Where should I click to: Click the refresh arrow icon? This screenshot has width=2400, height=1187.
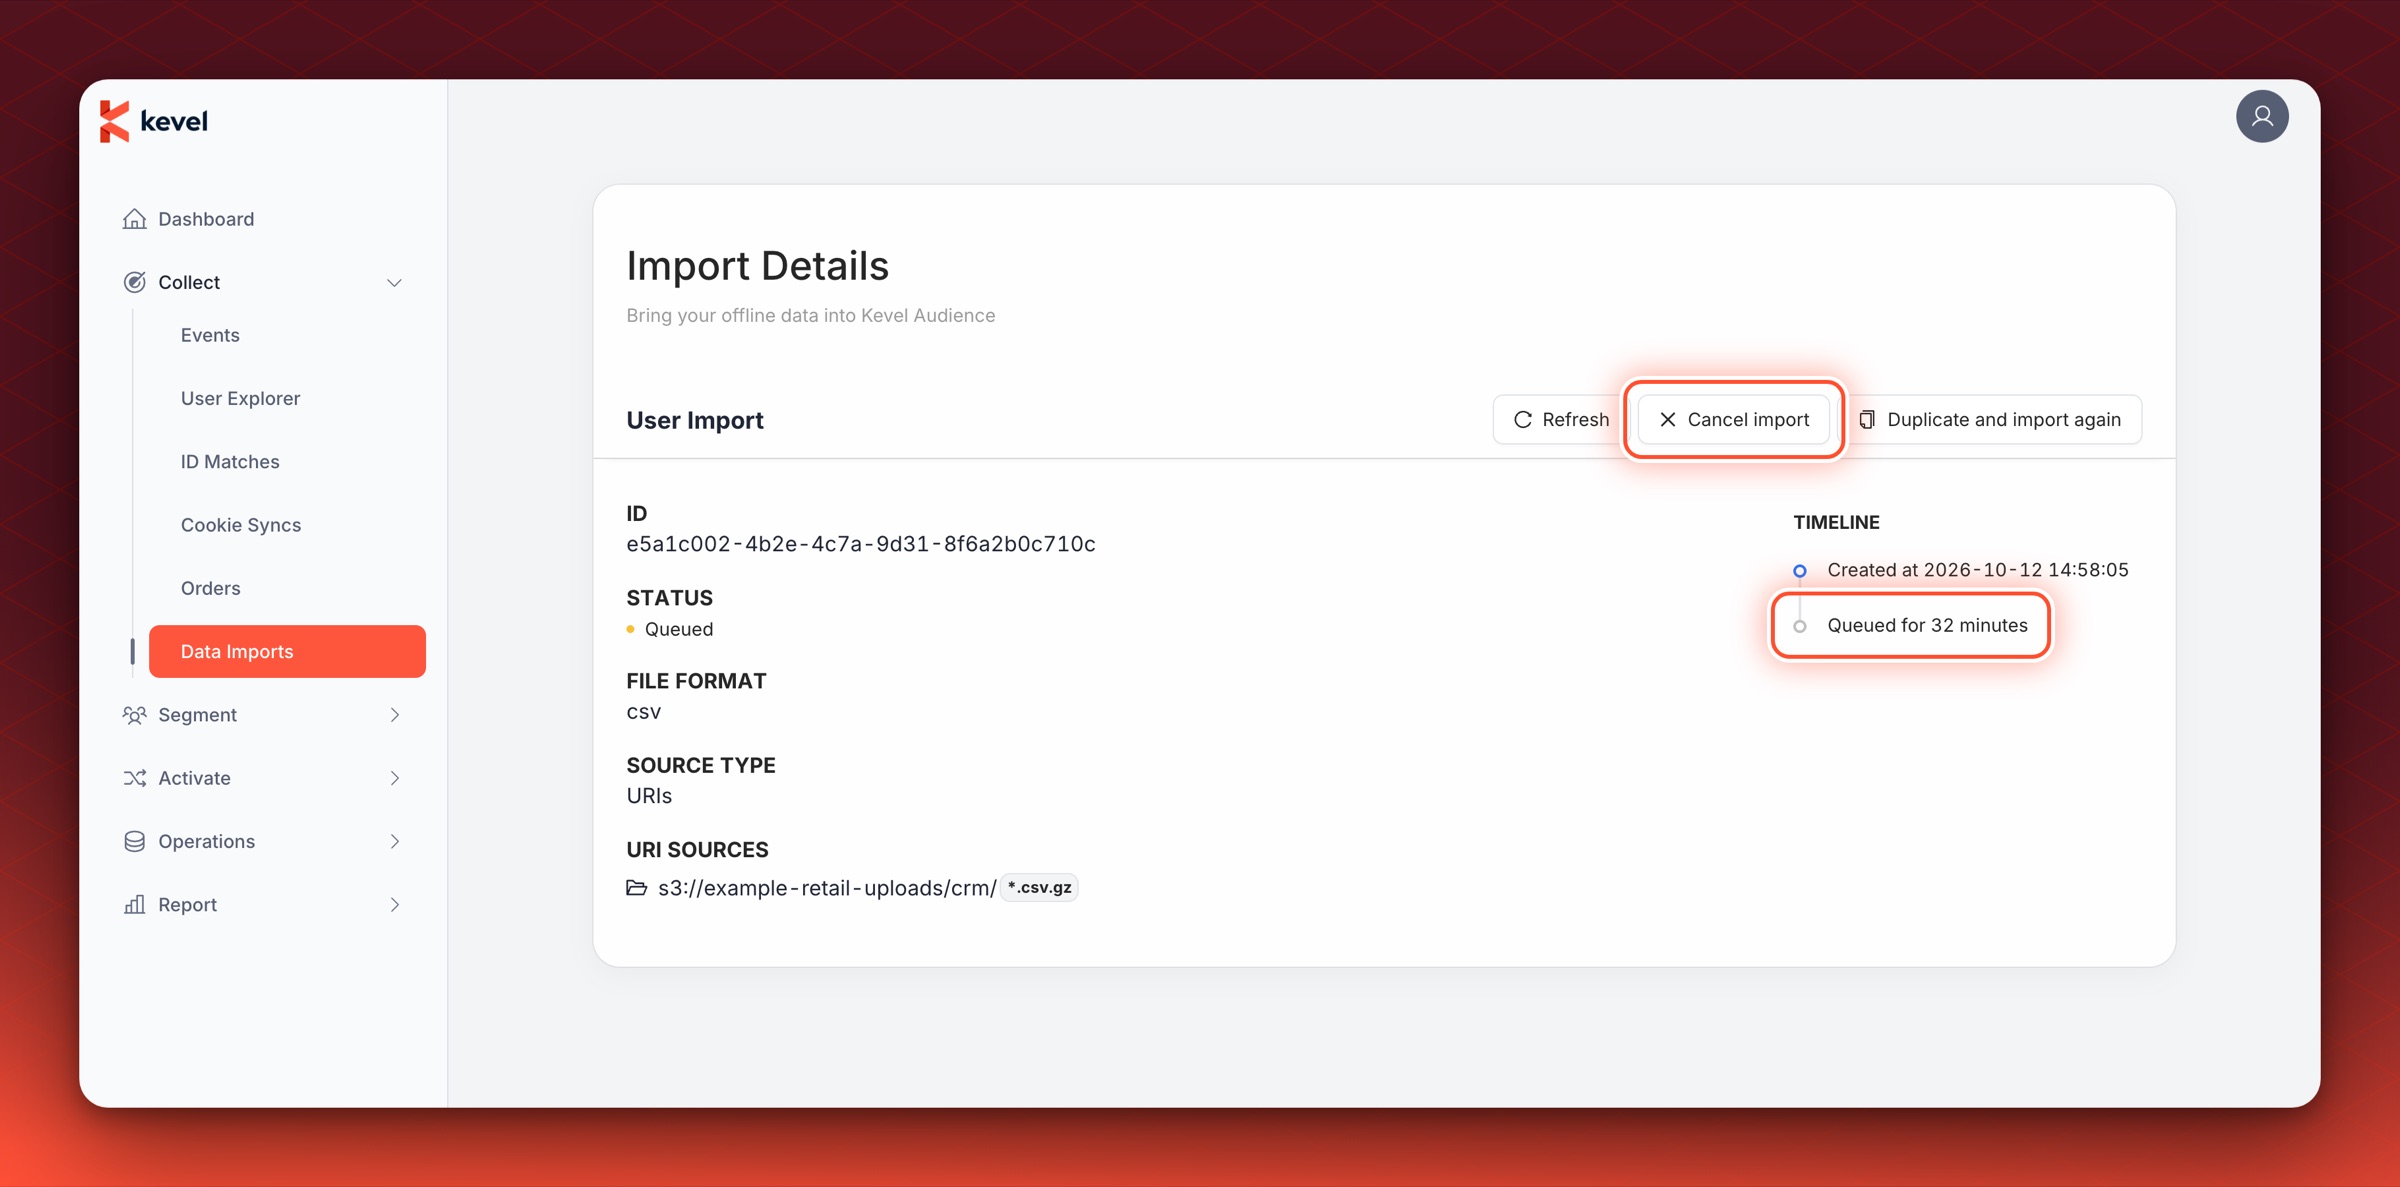pos(1523,420)
